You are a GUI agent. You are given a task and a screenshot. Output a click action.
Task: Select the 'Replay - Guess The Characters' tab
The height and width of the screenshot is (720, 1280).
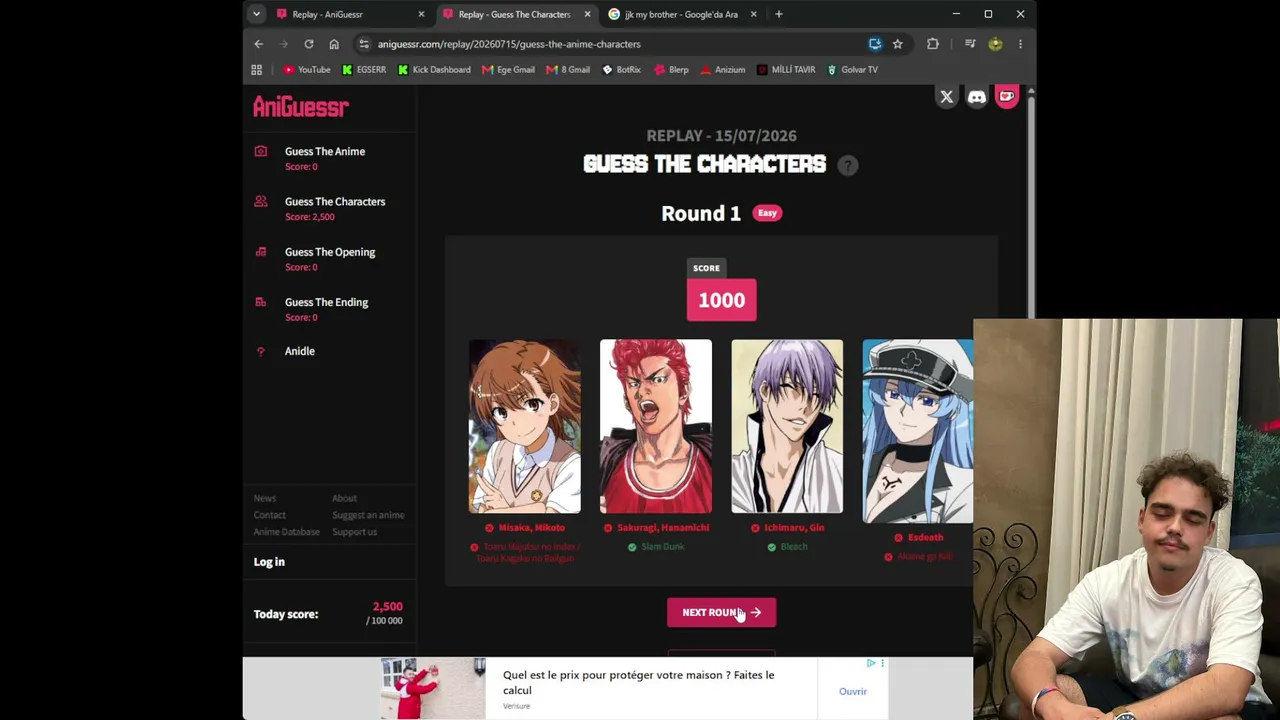(516, 14)
